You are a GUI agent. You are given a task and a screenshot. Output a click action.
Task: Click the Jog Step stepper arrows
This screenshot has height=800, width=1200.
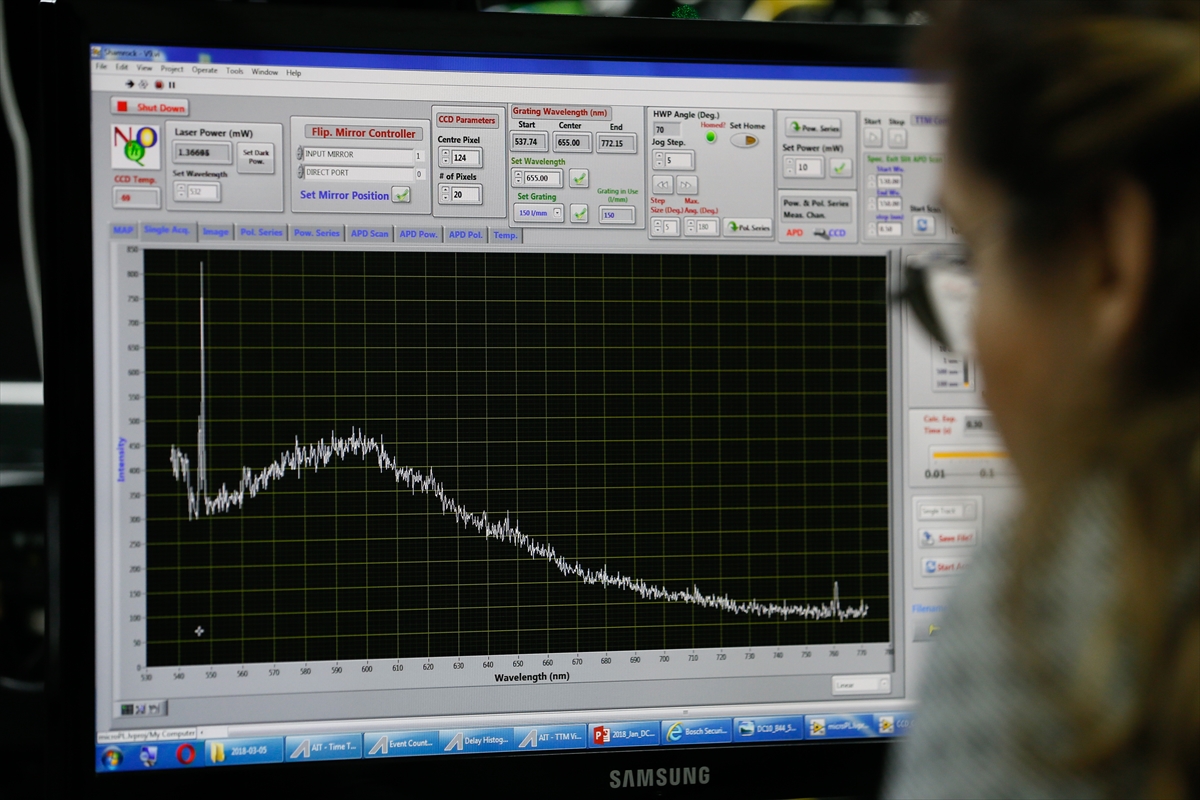click(x=658, y=160)
